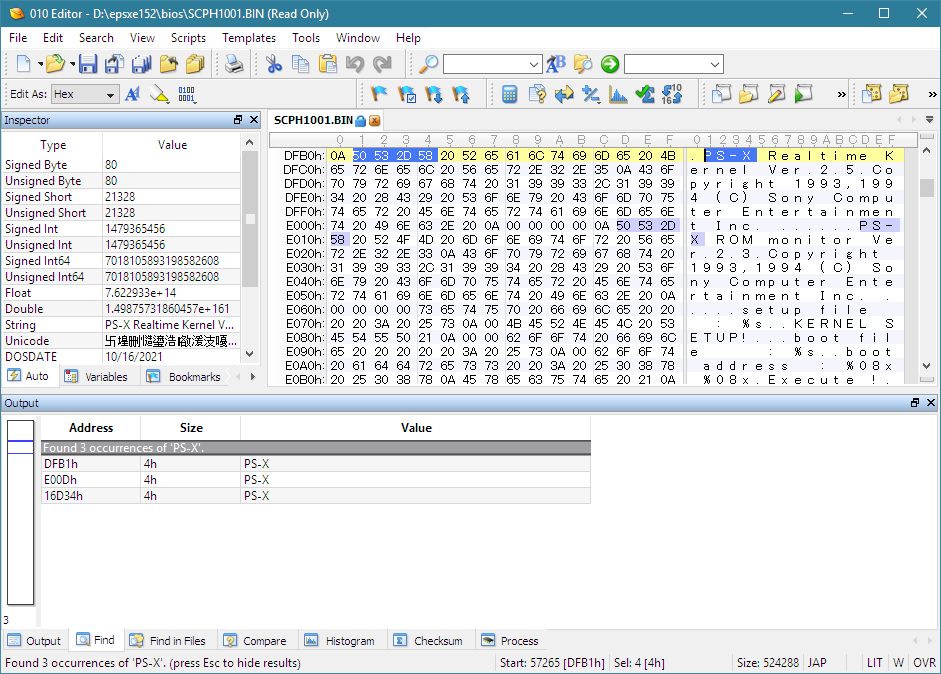Screen dimensions: 941x674
Task: Click the base converter 10/16 icon
Action: coord(672,94)
